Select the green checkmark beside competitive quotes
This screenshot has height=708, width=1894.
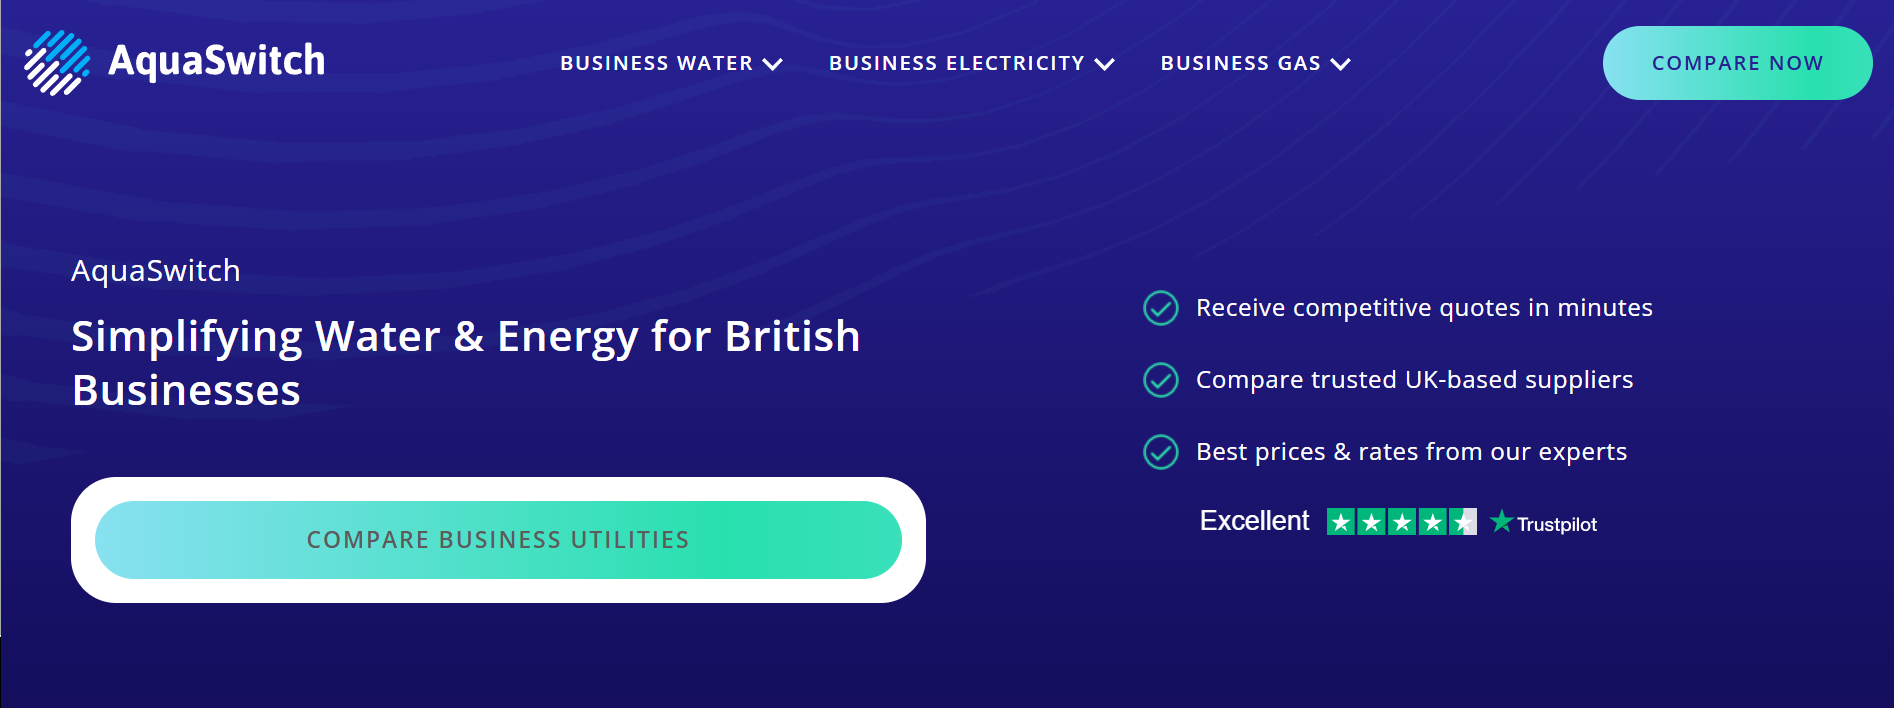1160,309
